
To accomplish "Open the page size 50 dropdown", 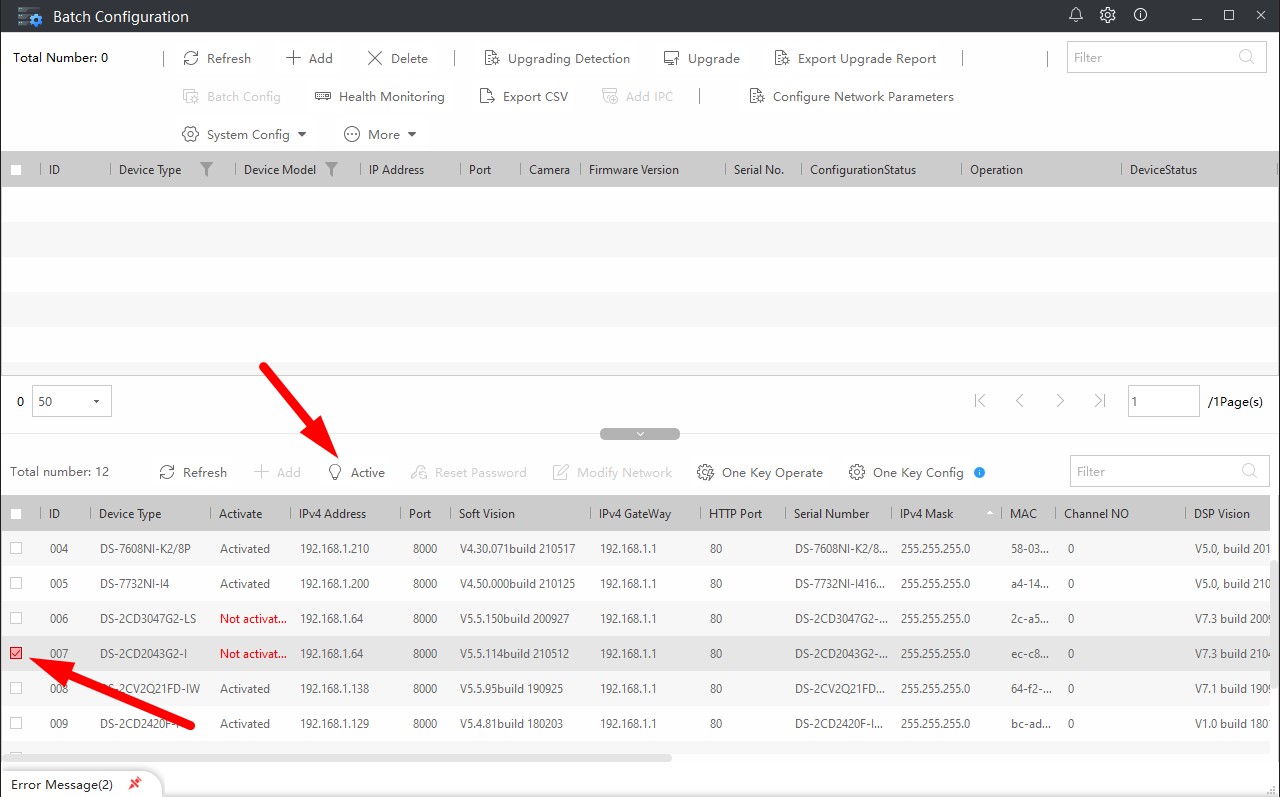I will (72, 401).
